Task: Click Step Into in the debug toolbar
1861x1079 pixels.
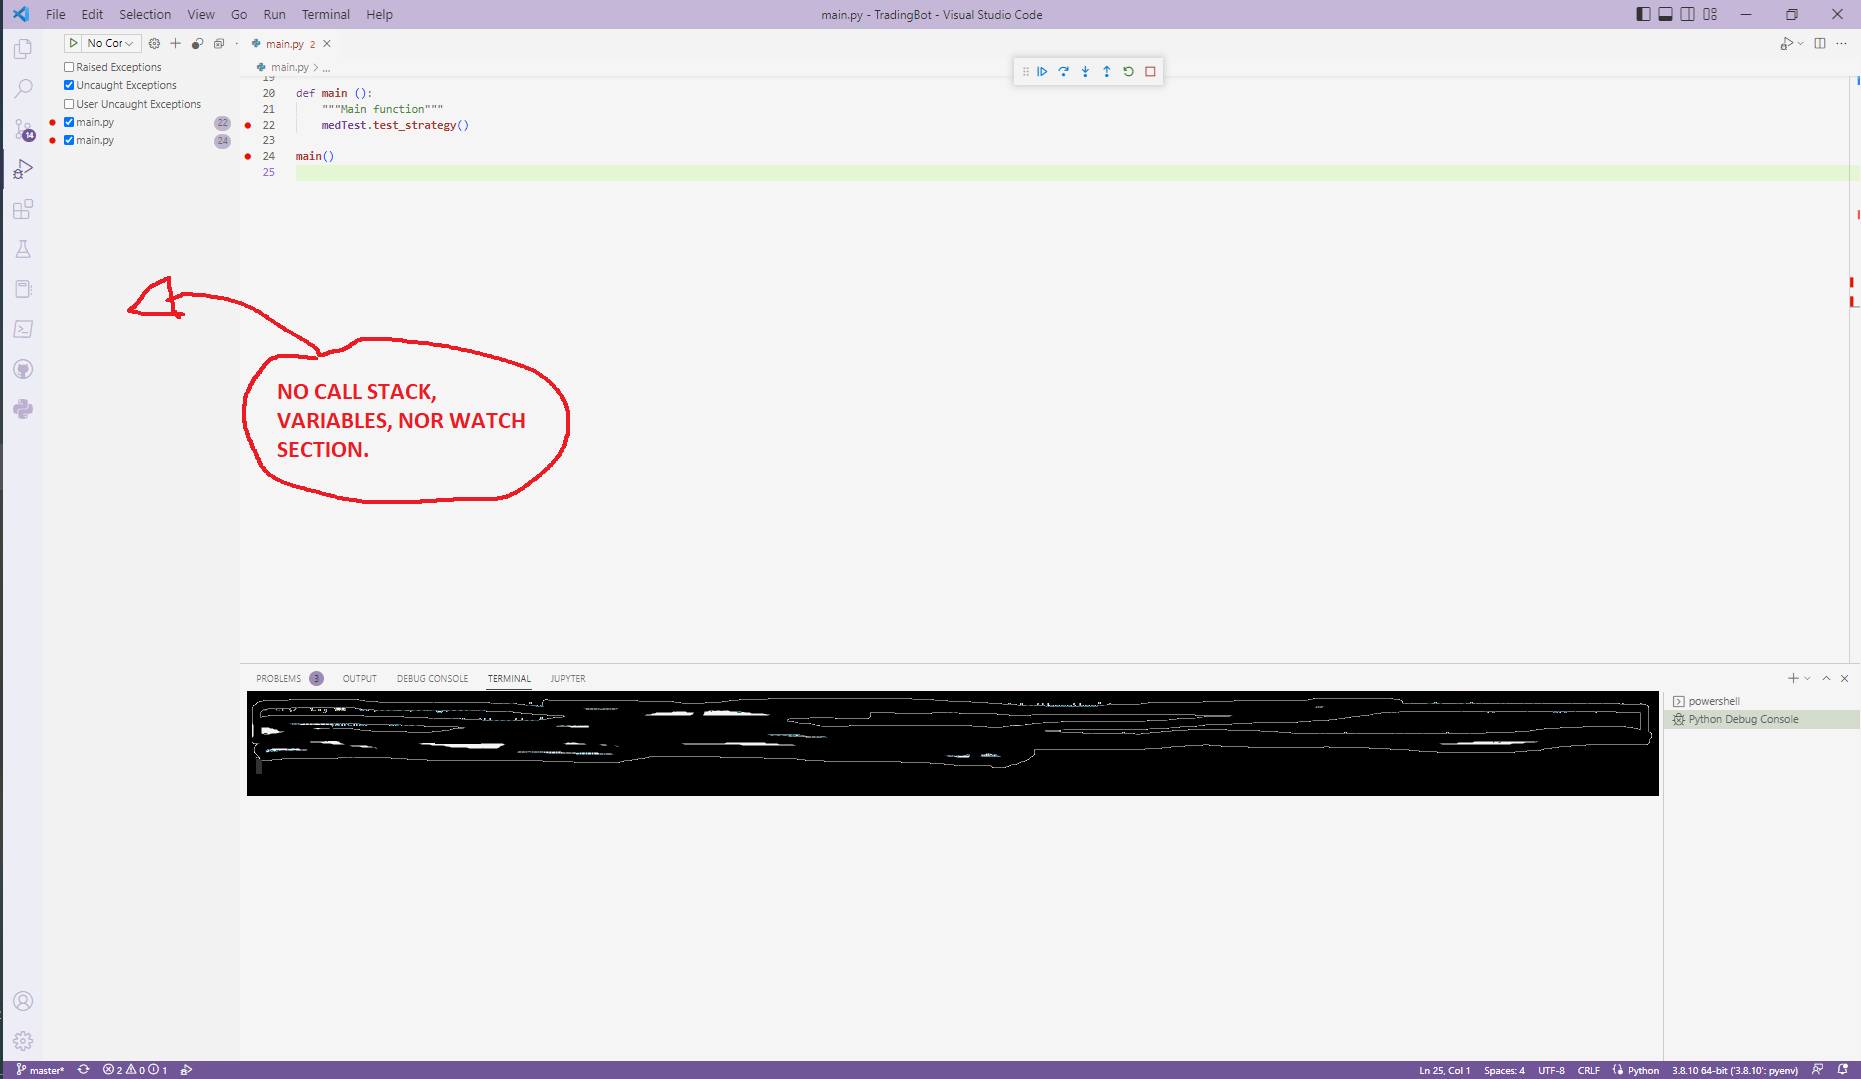Action: point(1085,71)
